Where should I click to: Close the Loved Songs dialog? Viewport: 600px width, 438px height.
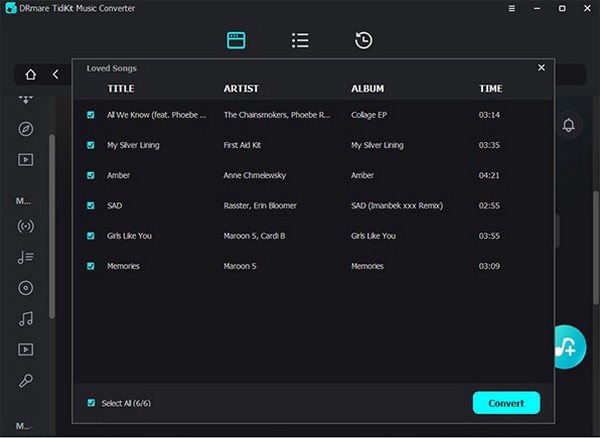coord(541,68)
